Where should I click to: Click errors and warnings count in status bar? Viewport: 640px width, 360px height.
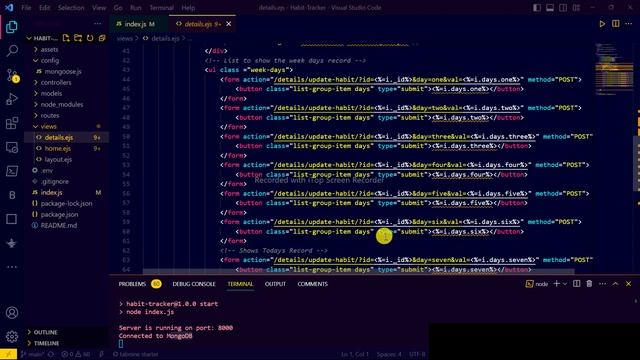(76, 354)
